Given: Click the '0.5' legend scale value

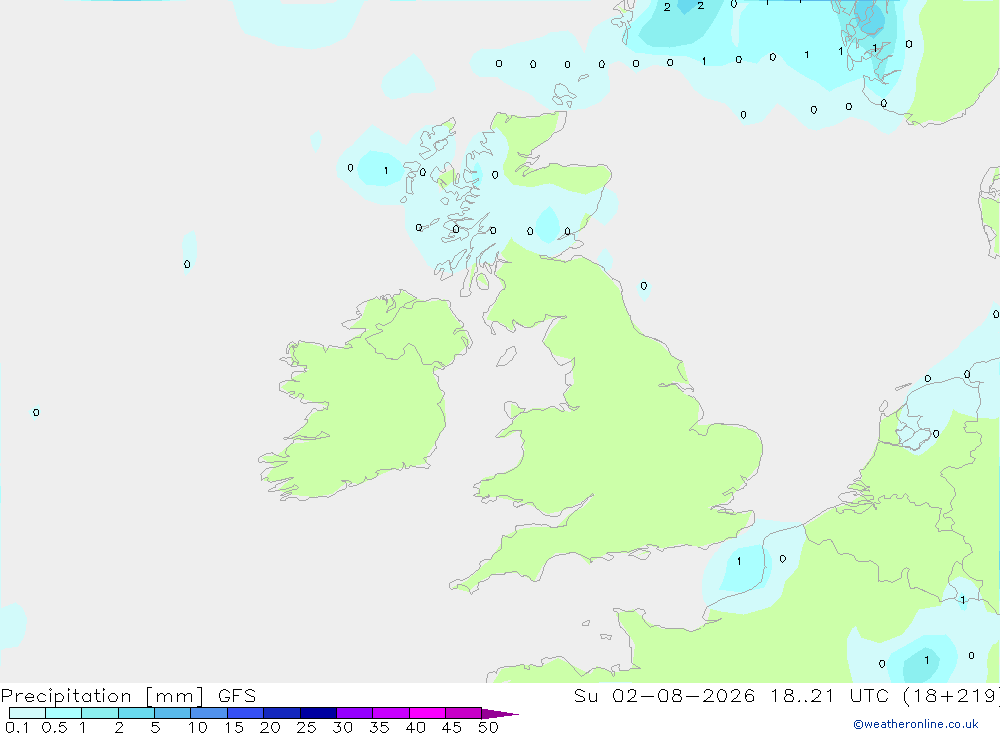Looking at the screenshot, I should (x=54, y=727).
